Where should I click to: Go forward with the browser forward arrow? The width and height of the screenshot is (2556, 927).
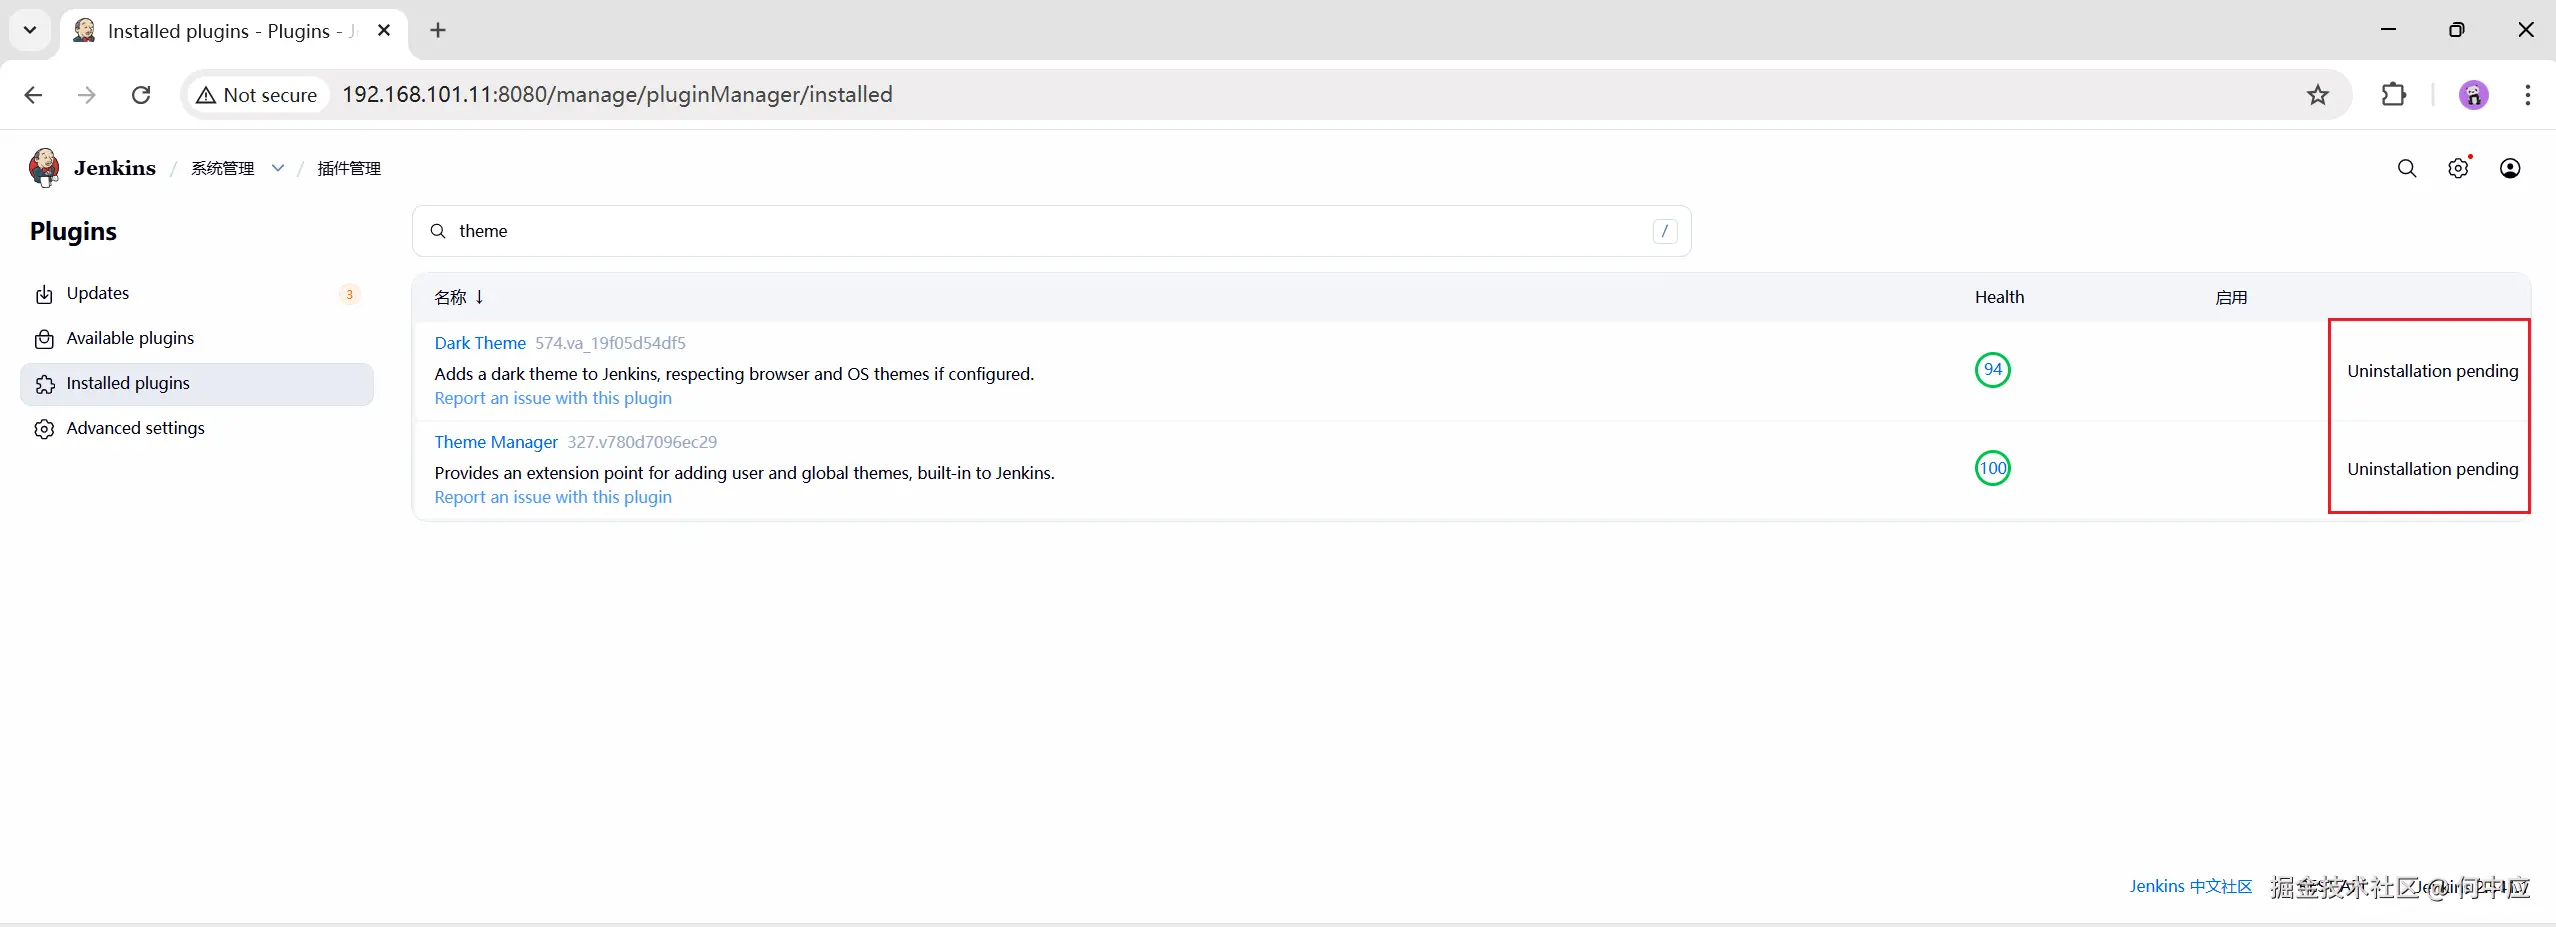pos(87,95)
